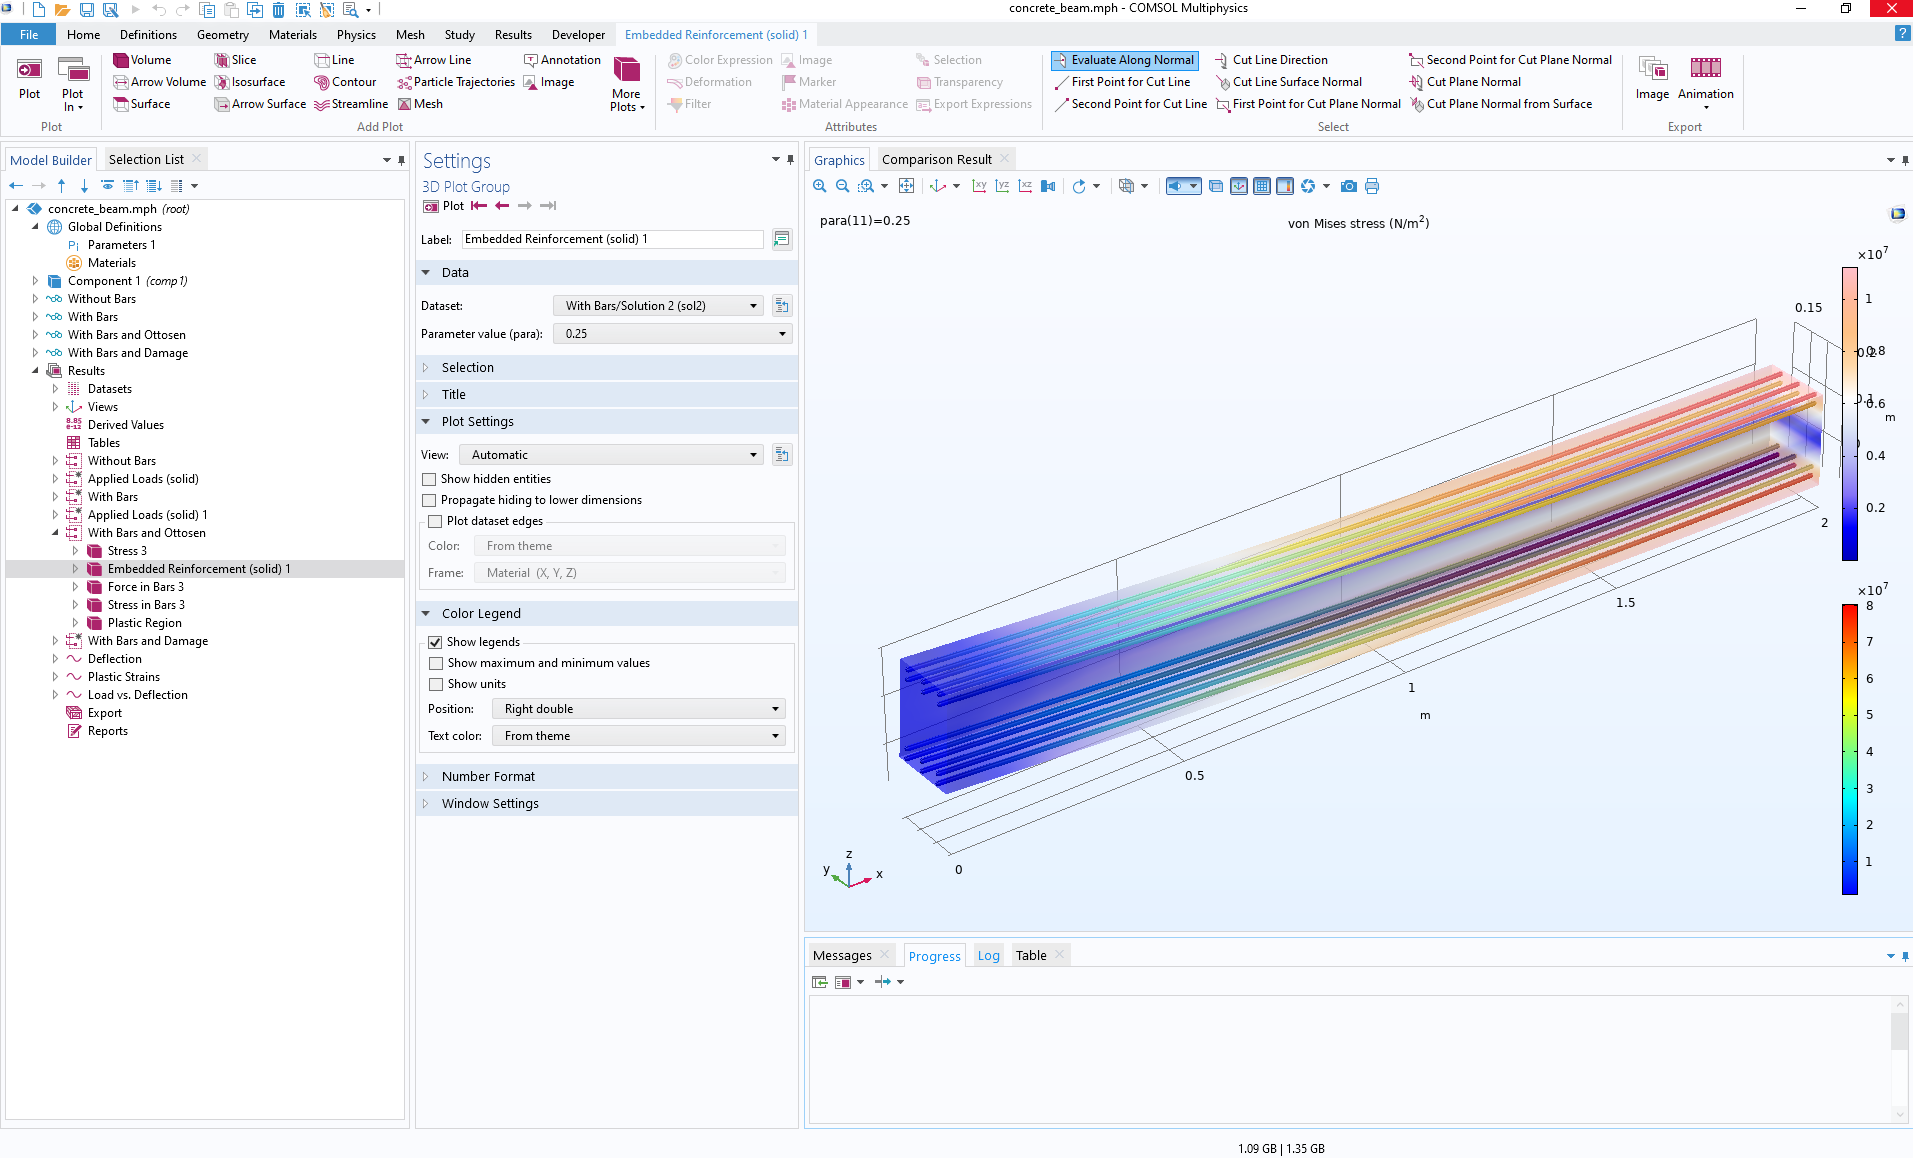Viewport: 1913px width, 1158px height.
Task: Print the Graphics window using the printer icon
Action: pos(1371,186)
